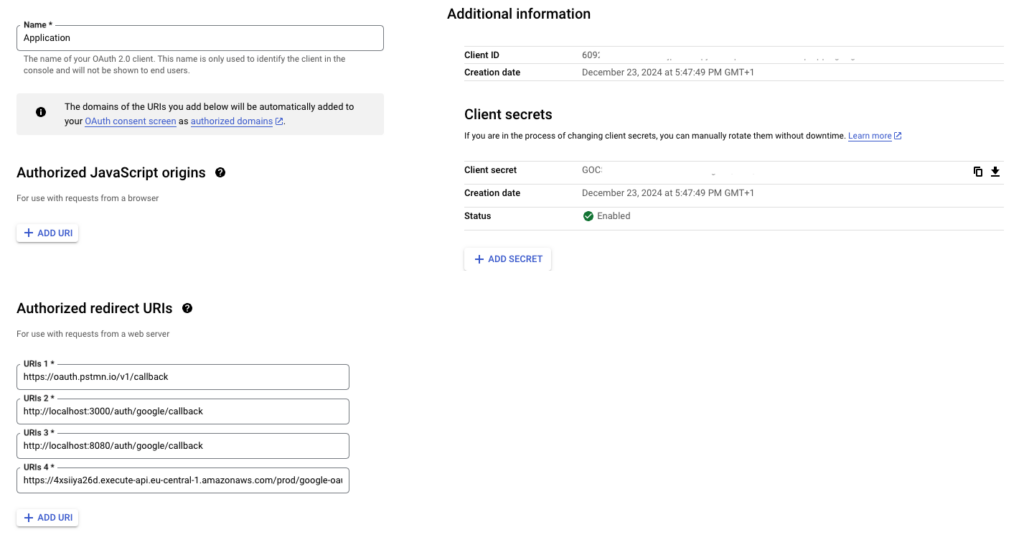Click the info icon in domains notice

[x=41, y=113]
